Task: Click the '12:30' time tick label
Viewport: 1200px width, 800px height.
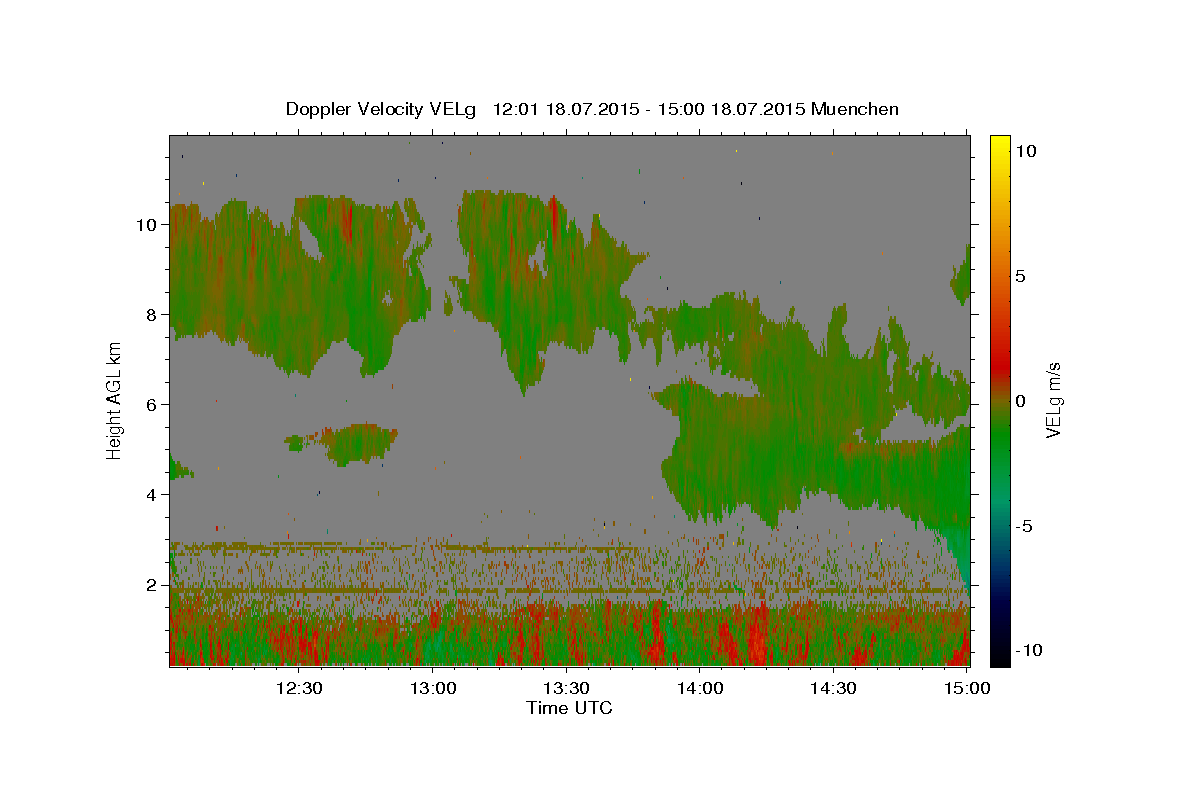Action: point(299,688)
